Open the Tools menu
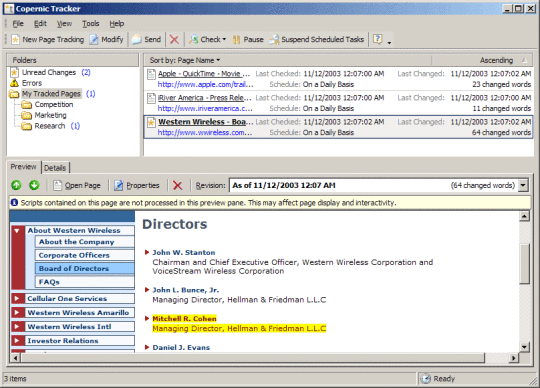The width and height of the screenshot is (540, 388). pos(91,23)
